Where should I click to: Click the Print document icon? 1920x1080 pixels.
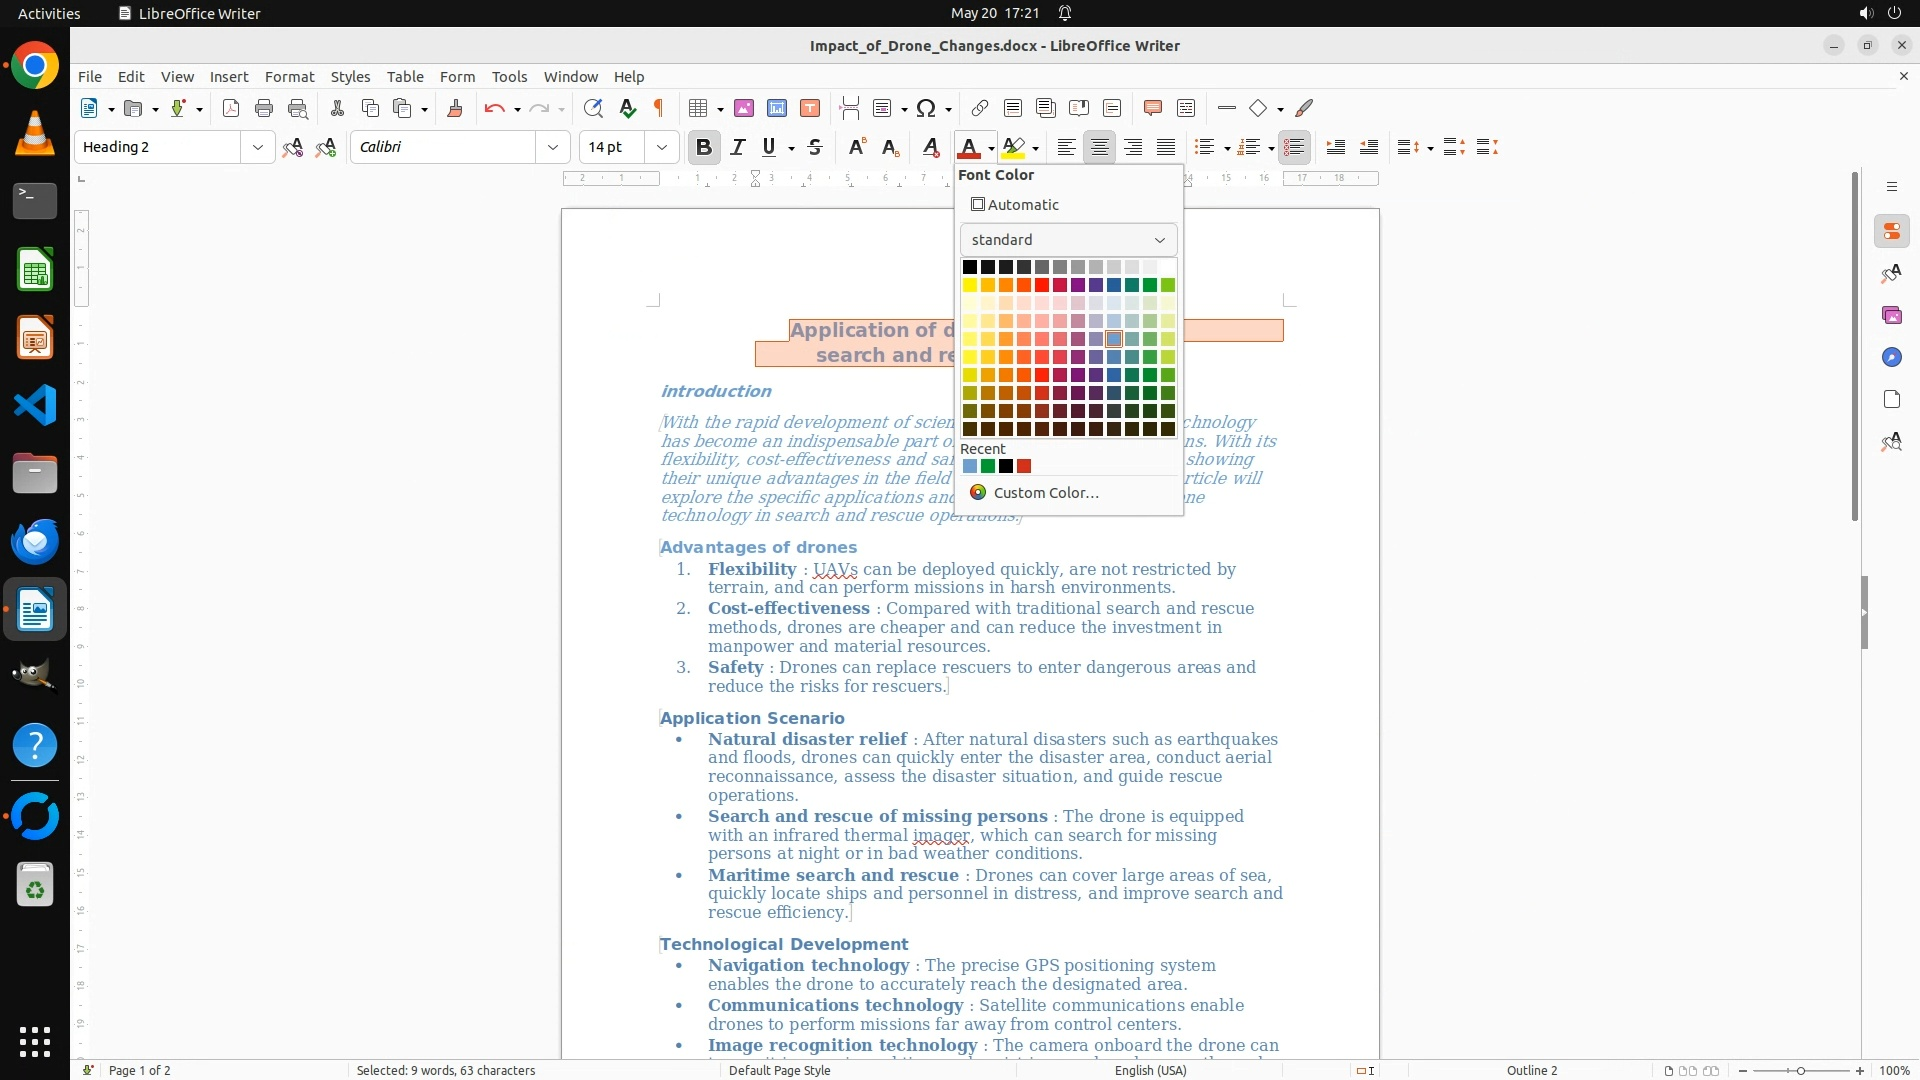[x=264, y=108]
